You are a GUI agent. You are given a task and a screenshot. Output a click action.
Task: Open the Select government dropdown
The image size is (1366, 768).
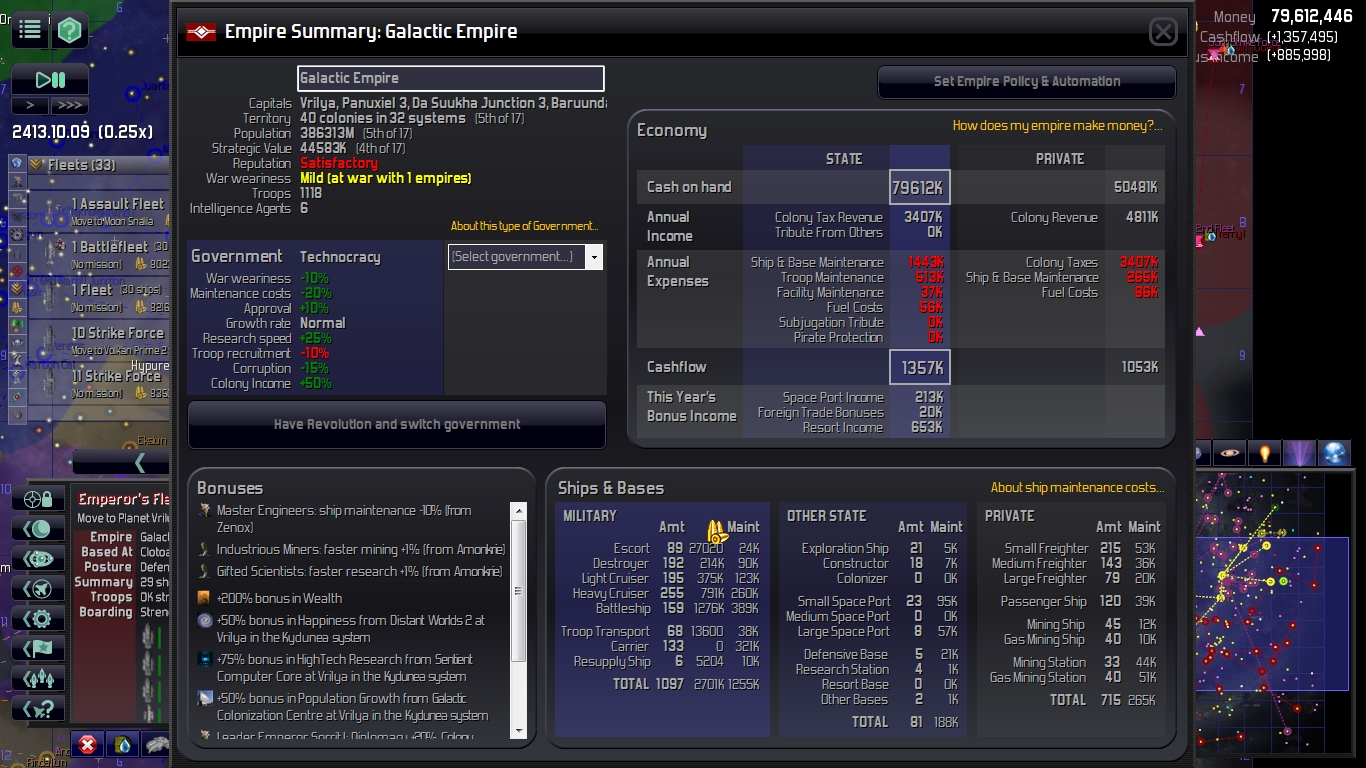click(x=525, y=257)
